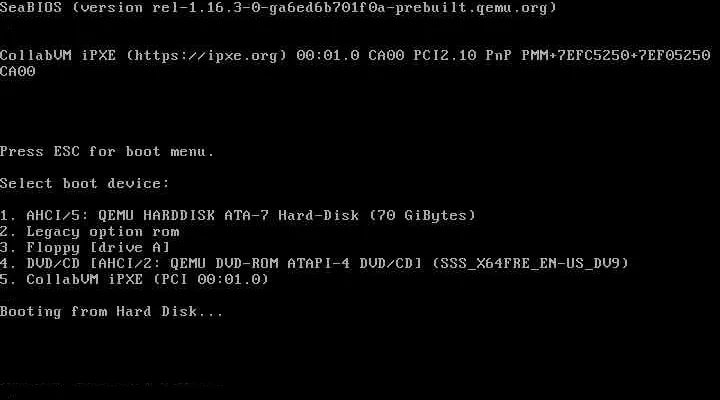Viewport: 720px width, 400px height.
Task: Click the PMM+7EFC5250+7EF05250 address text
Action: [x=616, y=56]
